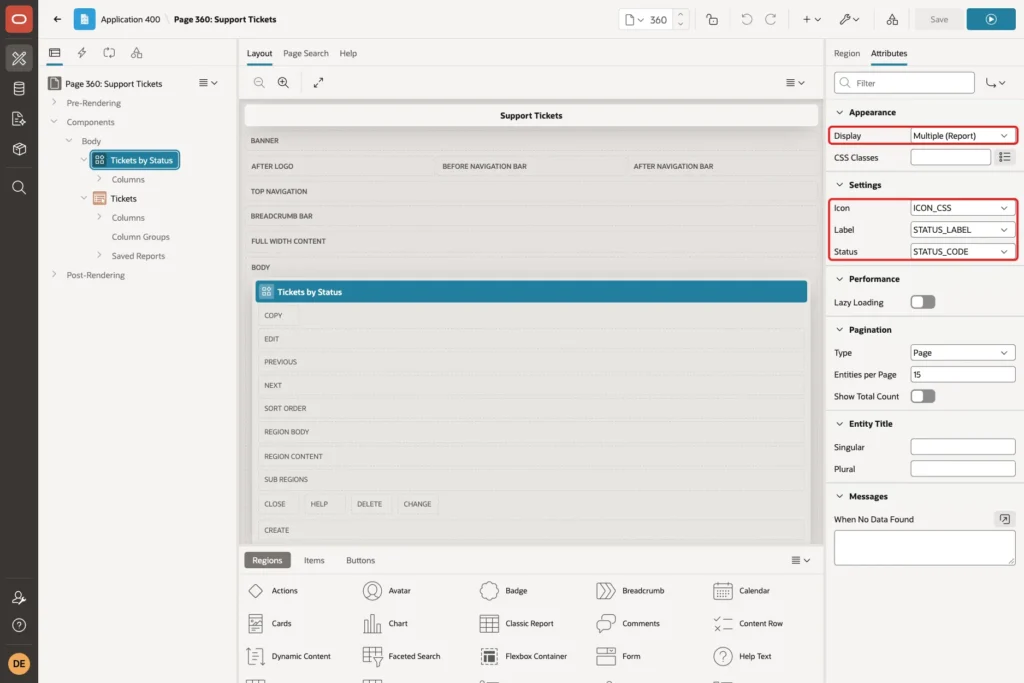Open SQL Workshop database icon
This screenshot has height=683, width=1024.
(19, 89)
